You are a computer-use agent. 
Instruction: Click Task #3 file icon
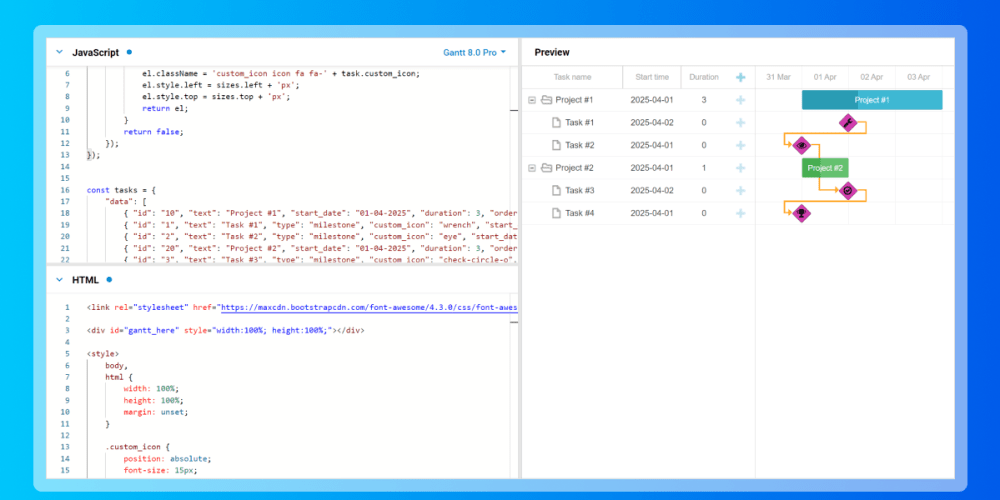[x=556, y=191]
